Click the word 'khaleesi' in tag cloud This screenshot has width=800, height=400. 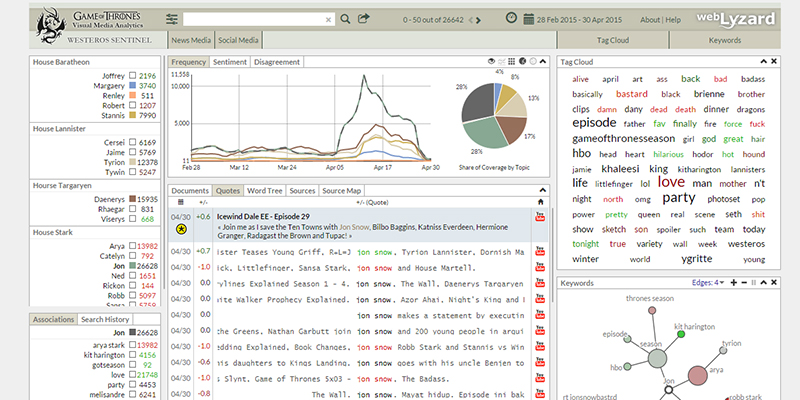(x=620, y=168)
